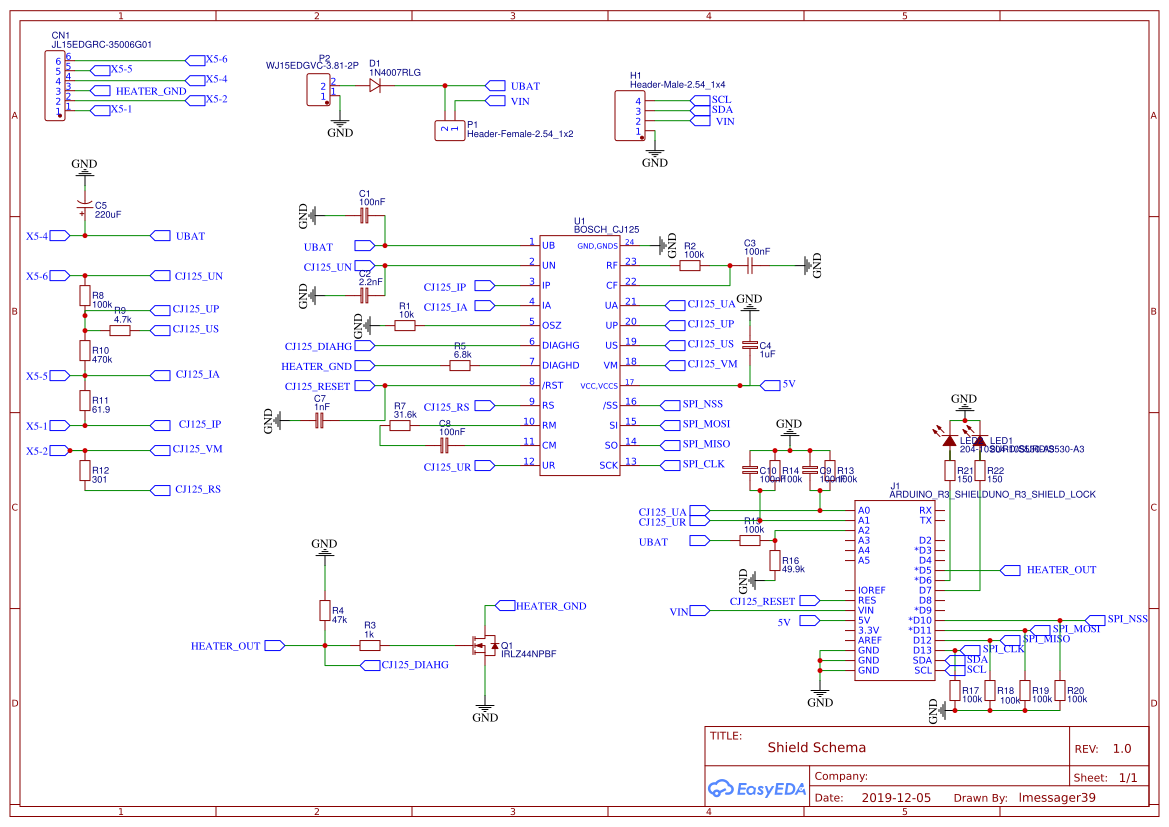Viewport: 1169px width, 827px height.
Task: Click the 'AREF' pin label on the Arduino
Action: pyautogui.click(x=869, y=640)
